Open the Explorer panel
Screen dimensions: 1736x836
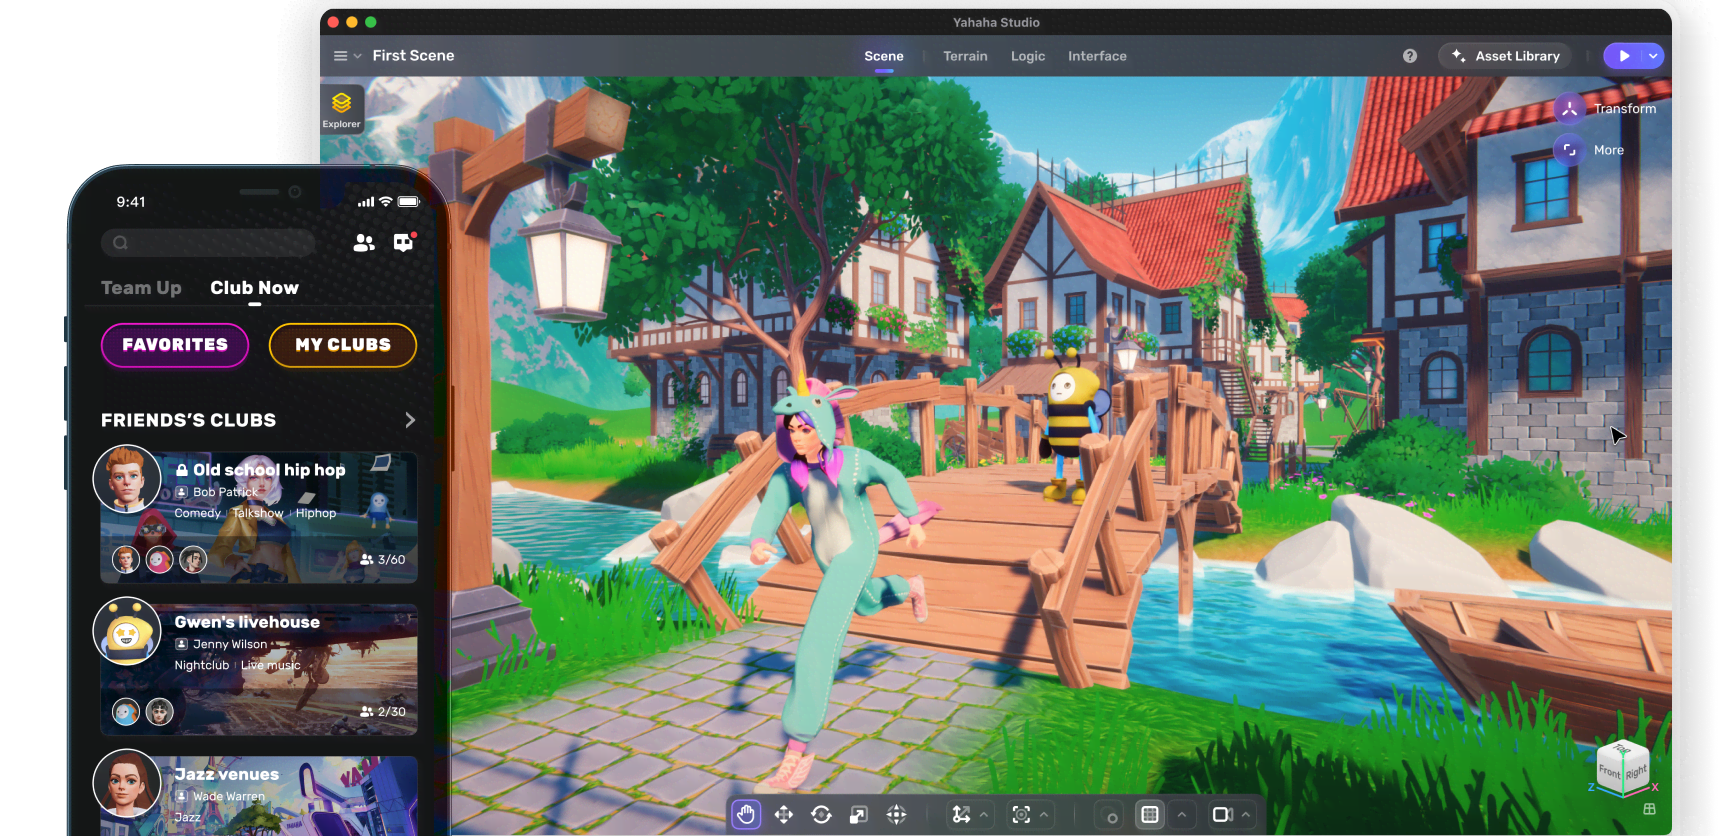[x=342, y=109]
